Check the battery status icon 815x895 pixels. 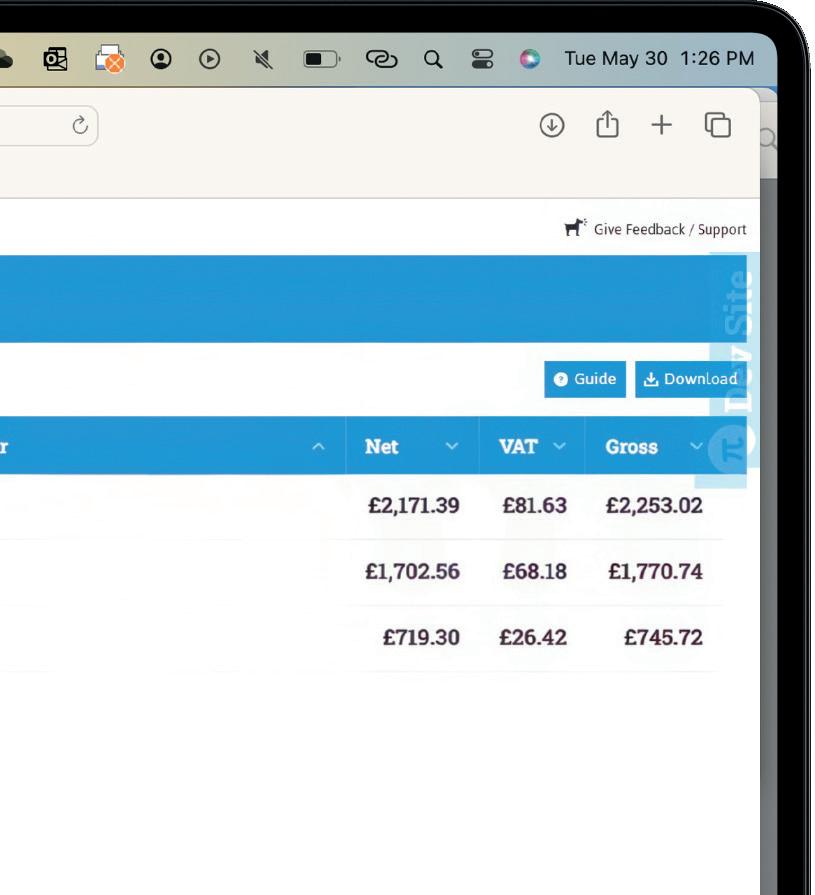[322, 59]
